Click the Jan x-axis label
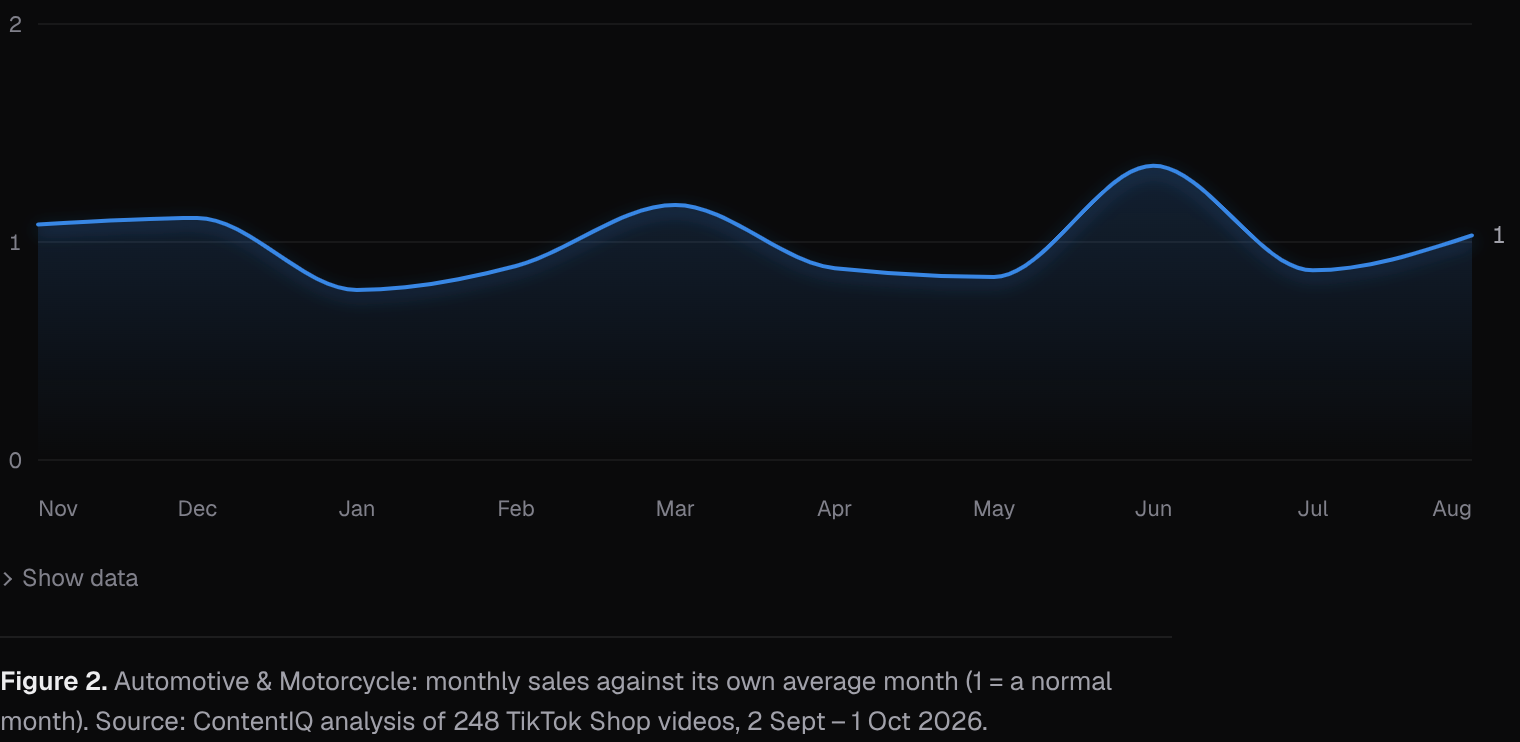1520x742 pixels. [x=357, y=509]
